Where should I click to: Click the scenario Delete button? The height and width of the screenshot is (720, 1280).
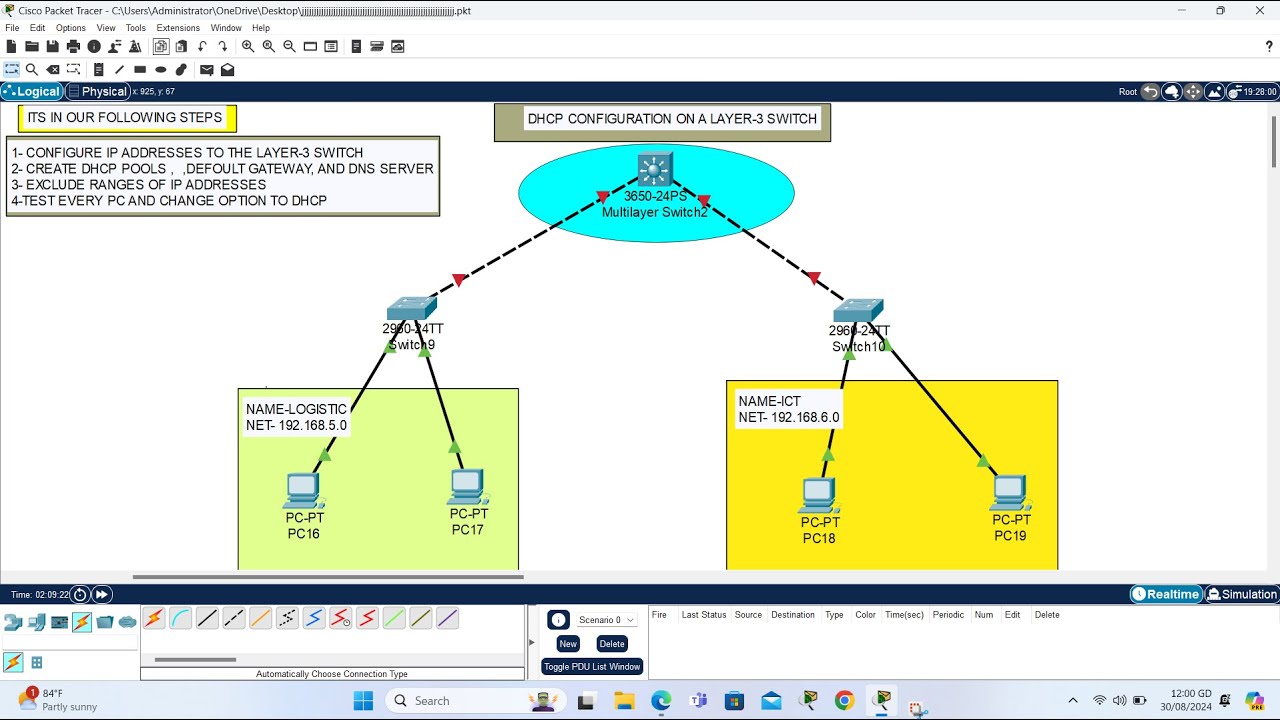612,644
